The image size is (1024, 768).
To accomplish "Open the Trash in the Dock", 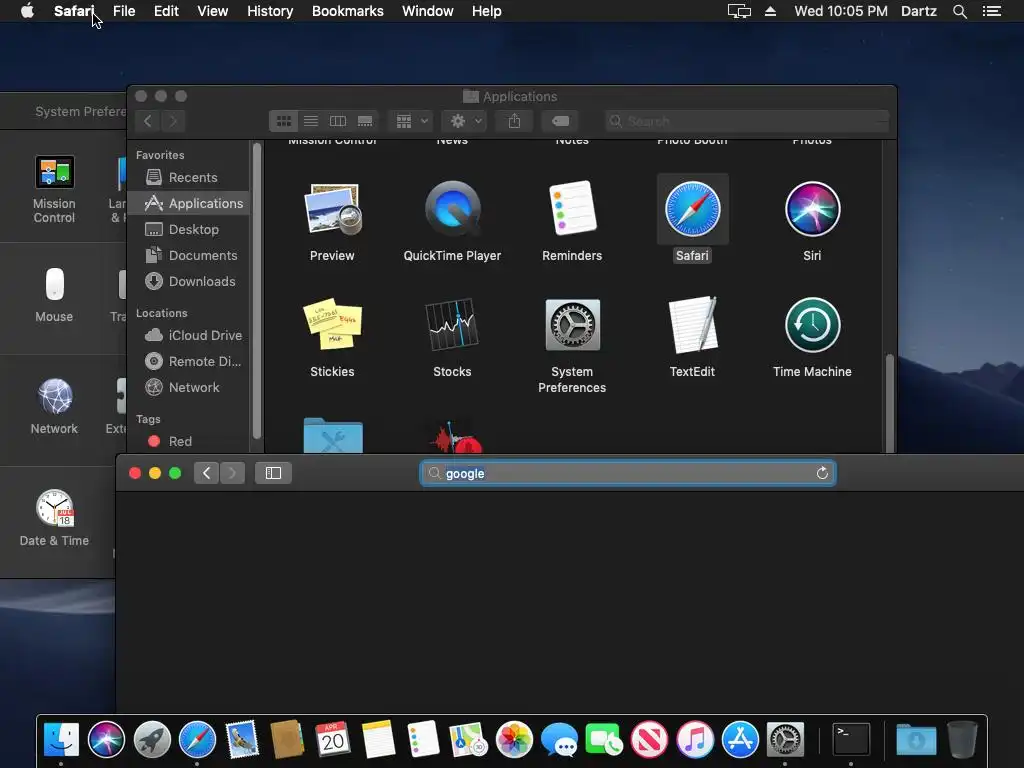I will click(962, 739).
